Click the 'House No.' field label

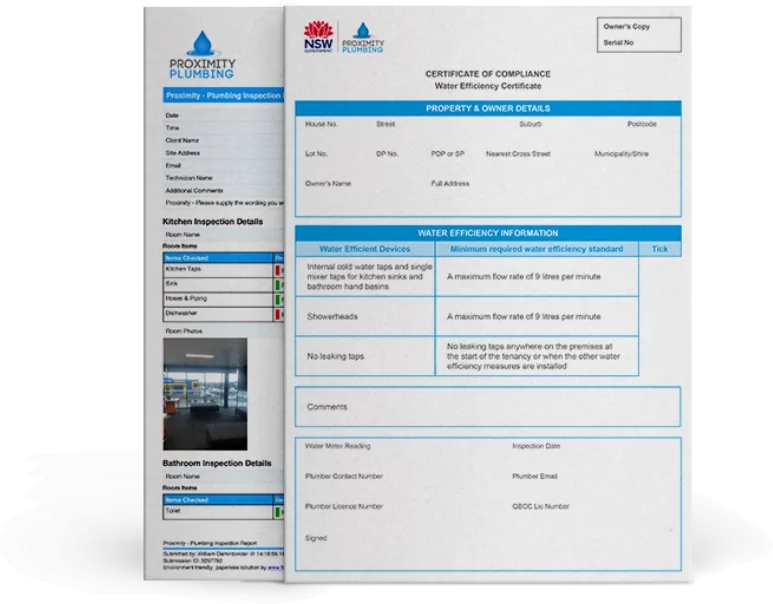point(321,124)
